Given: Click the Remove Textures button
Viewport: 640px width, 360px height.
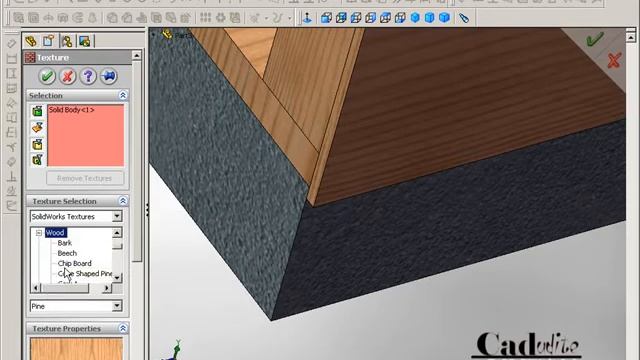Looking at the screenshot, I should point(85,178).
